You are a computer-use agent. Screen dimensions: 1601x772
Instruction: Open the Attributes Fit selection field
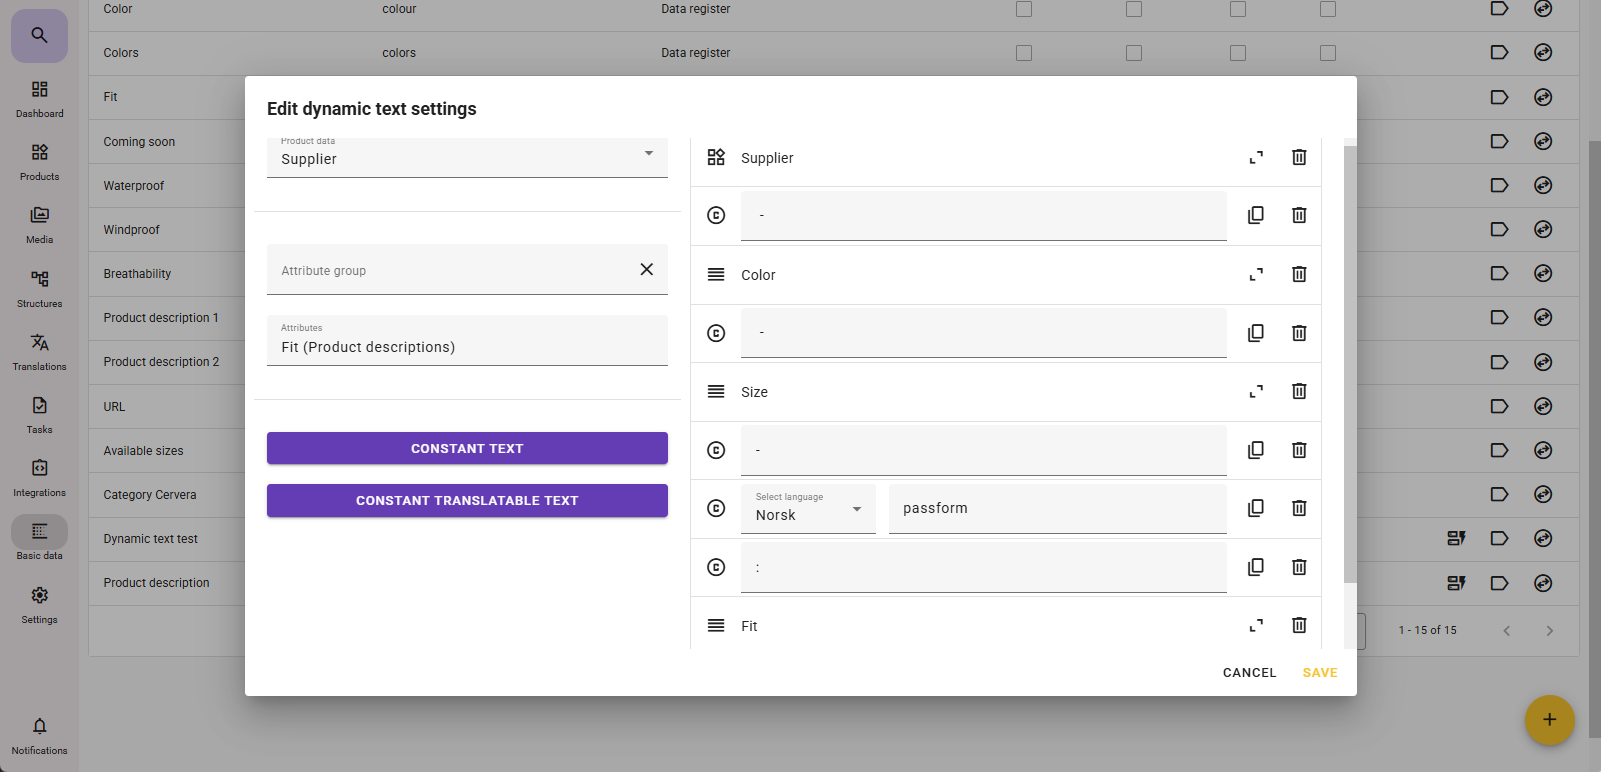[x=467, y=341]
